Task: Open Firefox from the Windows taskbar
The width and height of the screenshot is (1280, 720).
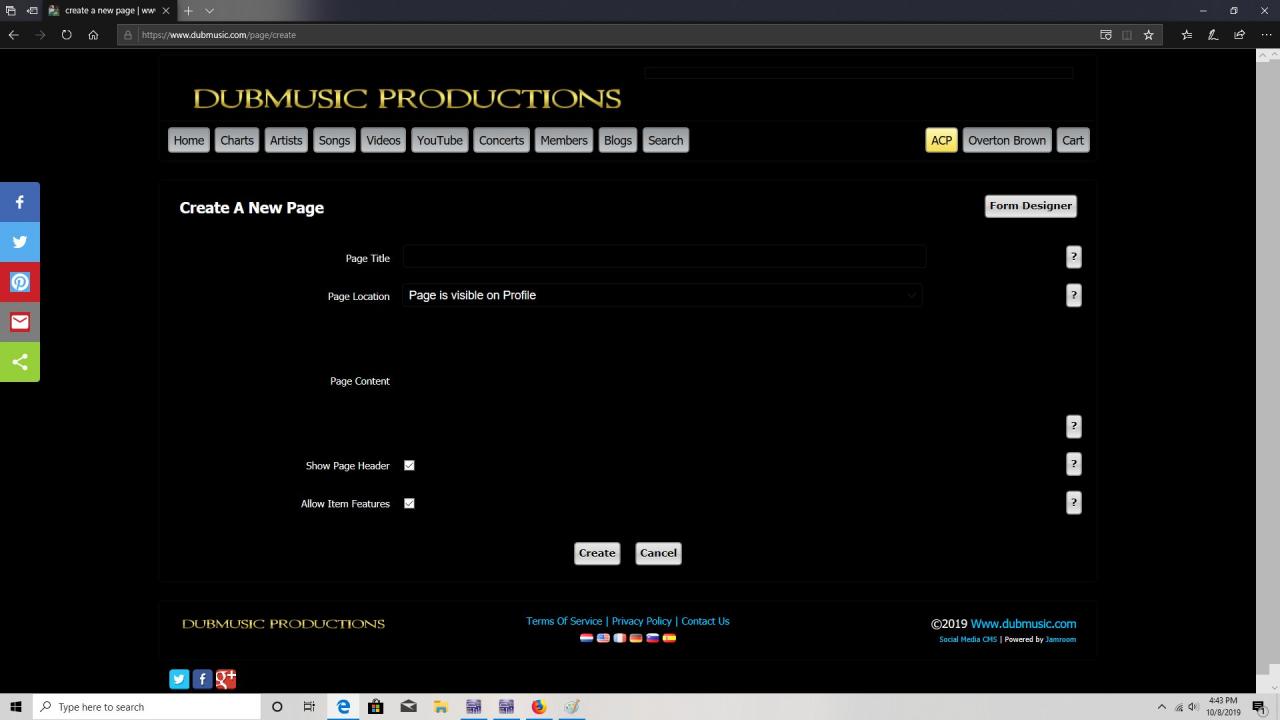Action: [538, 707]
